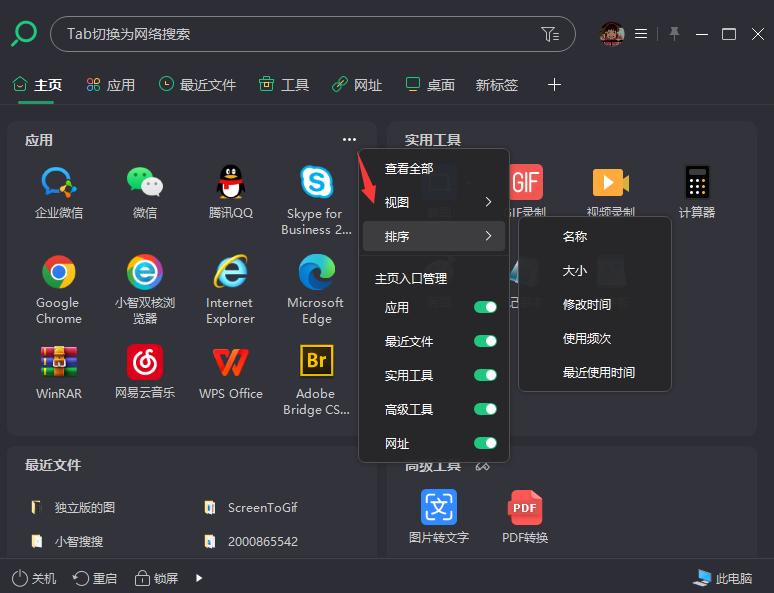Open the GIF录制 tool

pyautogui.click(x=526, y=182)
